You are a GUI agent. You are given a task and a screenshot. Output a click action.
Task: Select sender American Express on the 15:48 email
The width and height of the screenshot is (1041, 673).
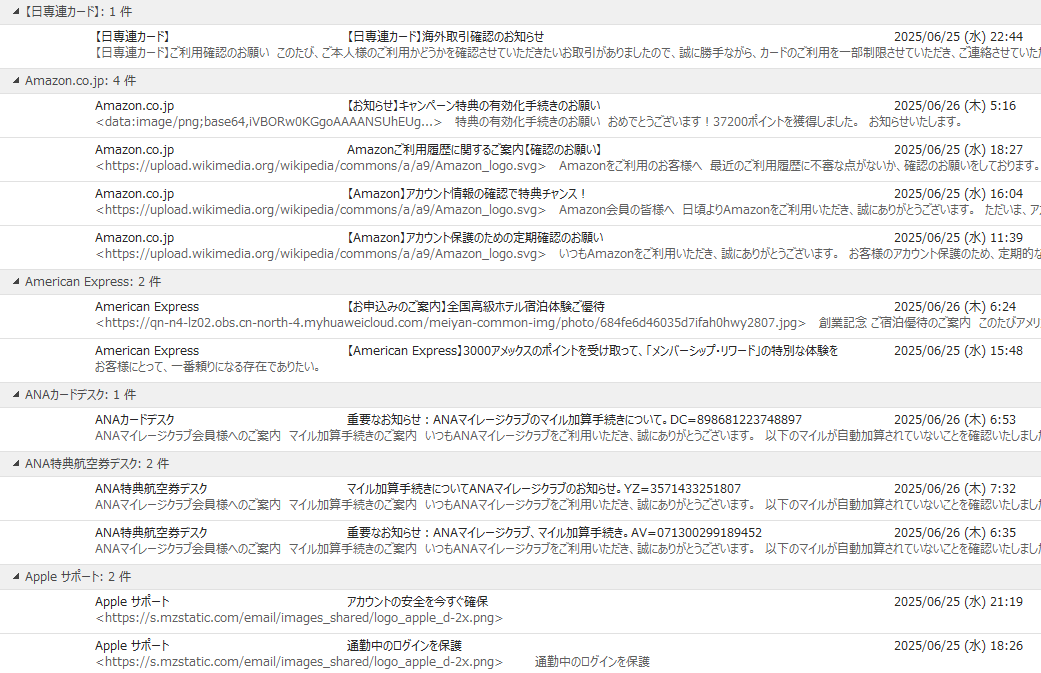[147, 350]
